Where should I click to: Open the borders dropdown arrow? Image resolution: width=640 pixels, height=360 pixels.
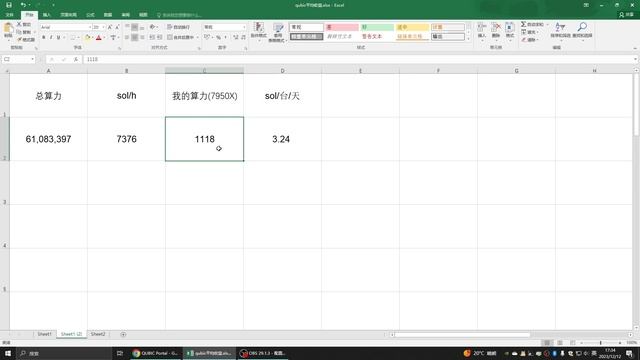click(x=78, y=38)
